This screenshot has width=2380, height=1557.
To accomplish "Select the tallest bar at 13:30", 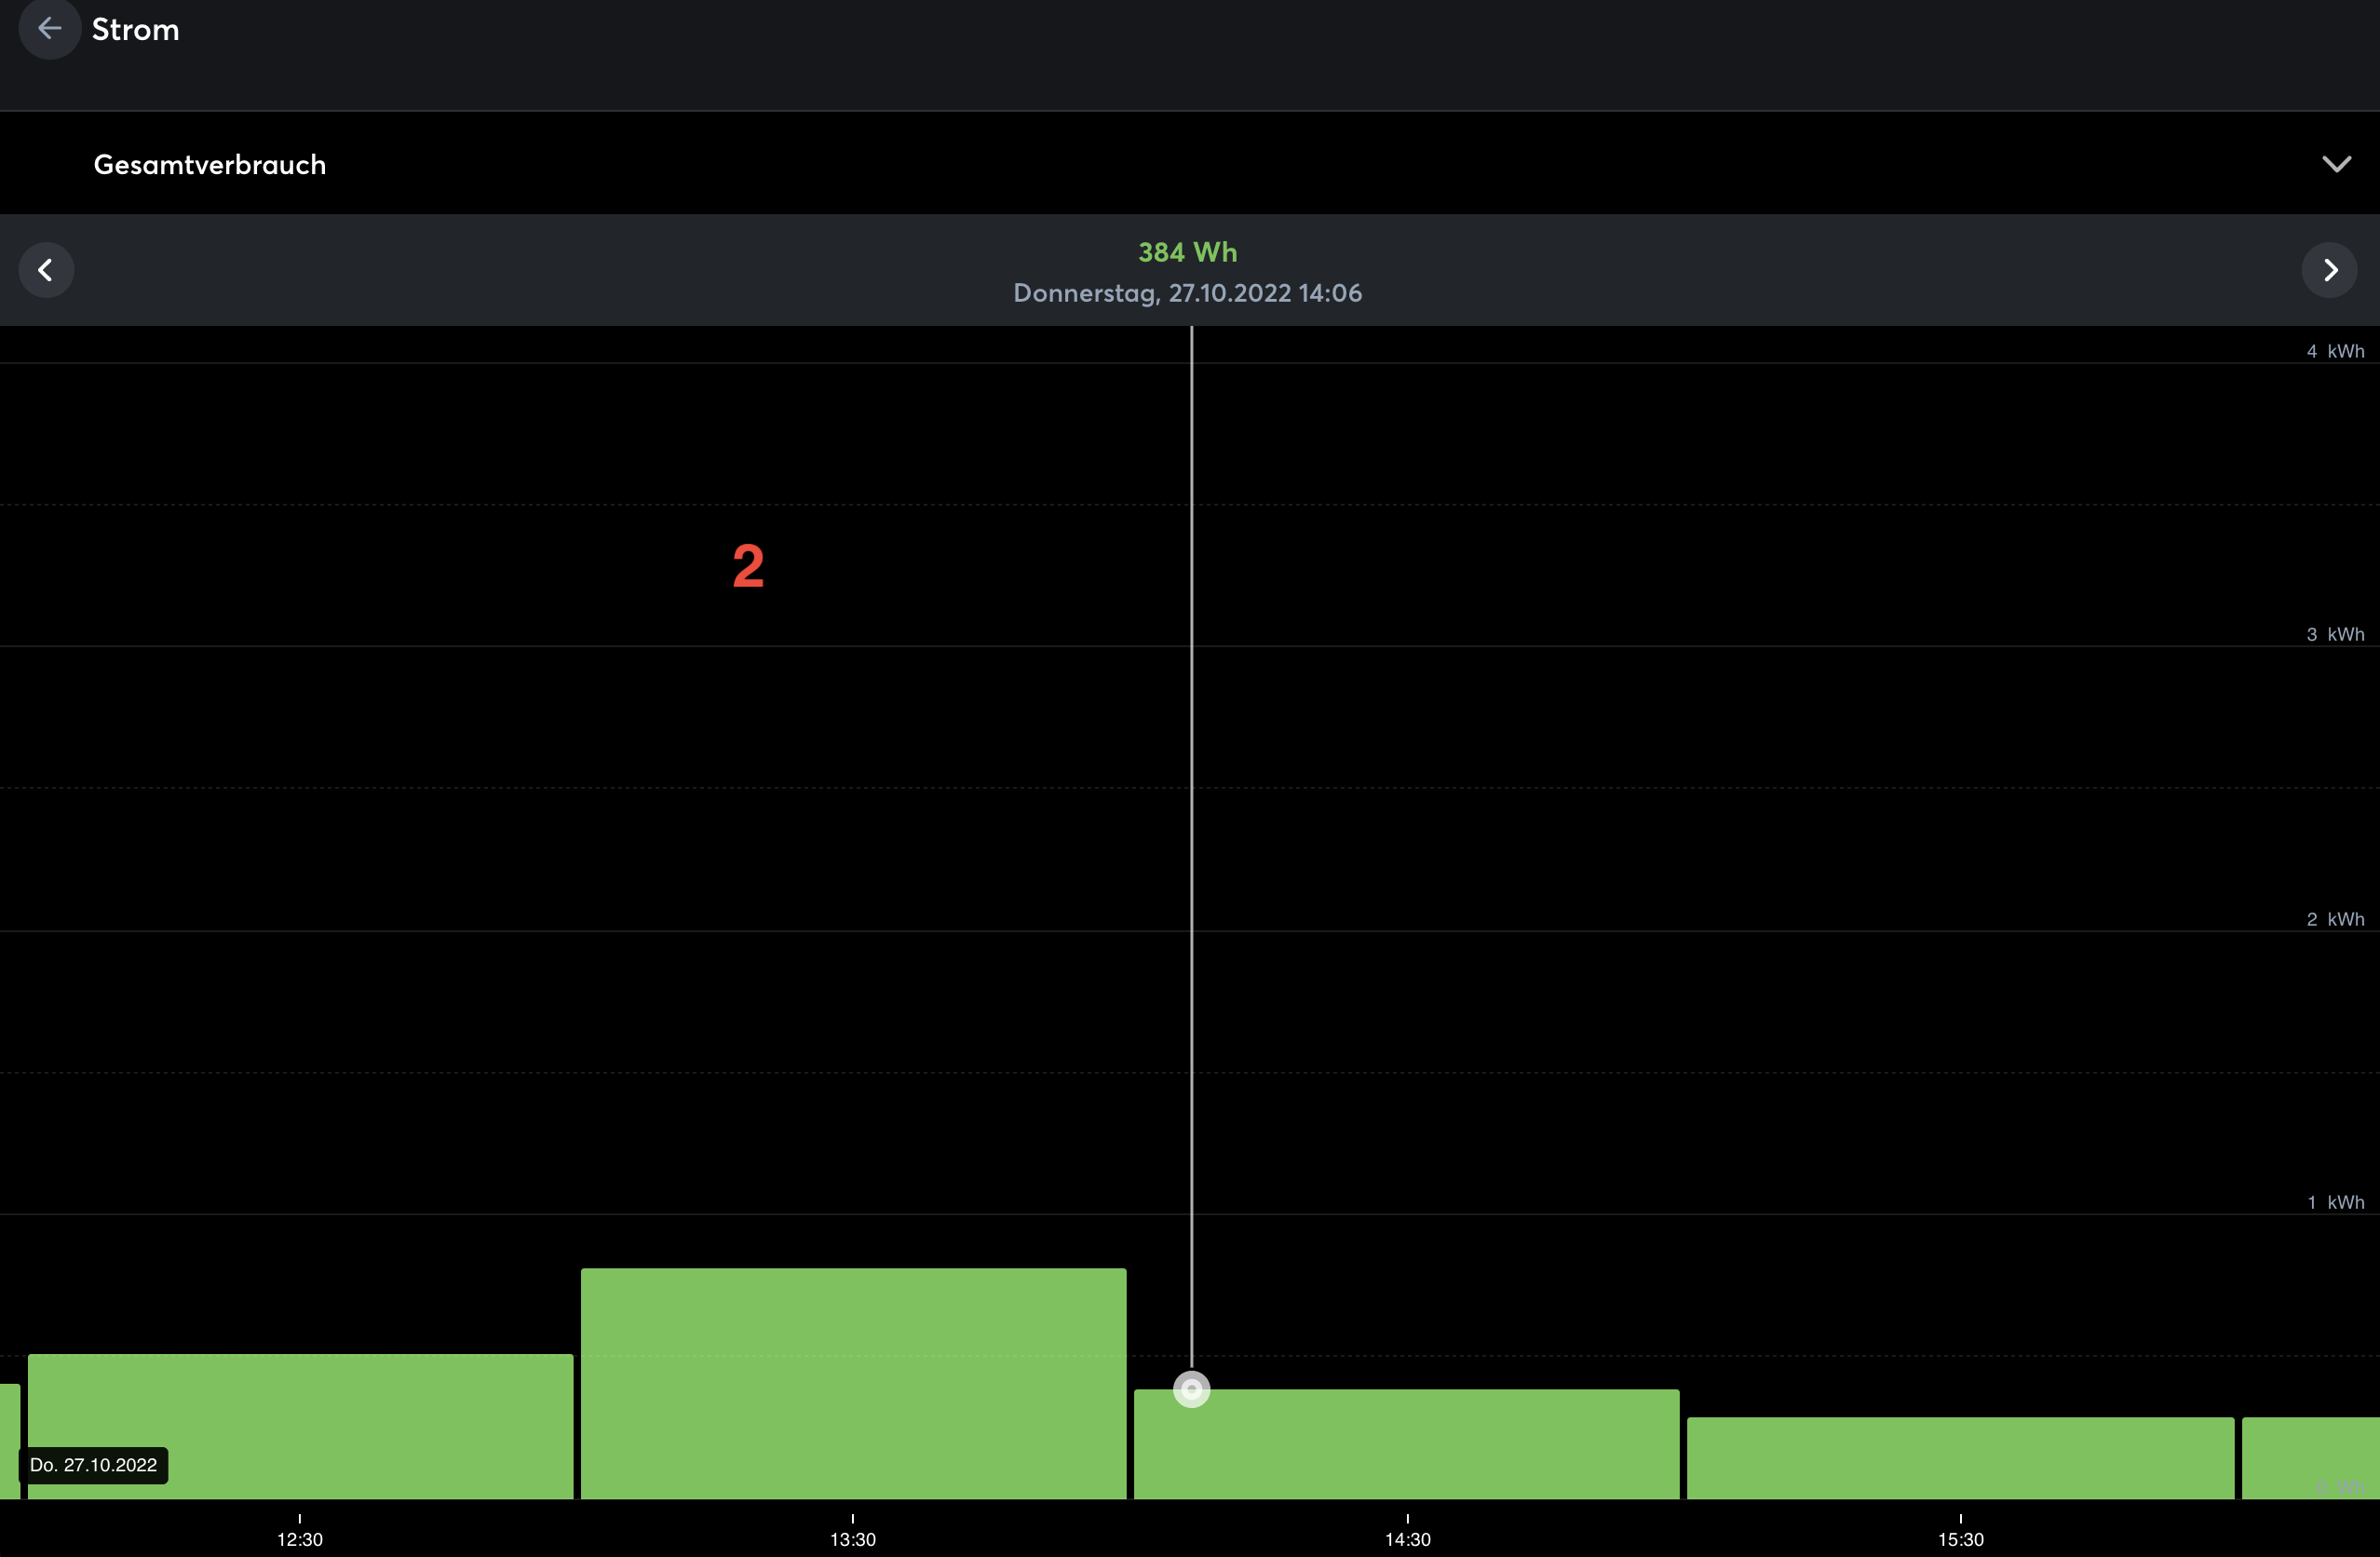I will pyautogui.click(x=853, y=1383).
